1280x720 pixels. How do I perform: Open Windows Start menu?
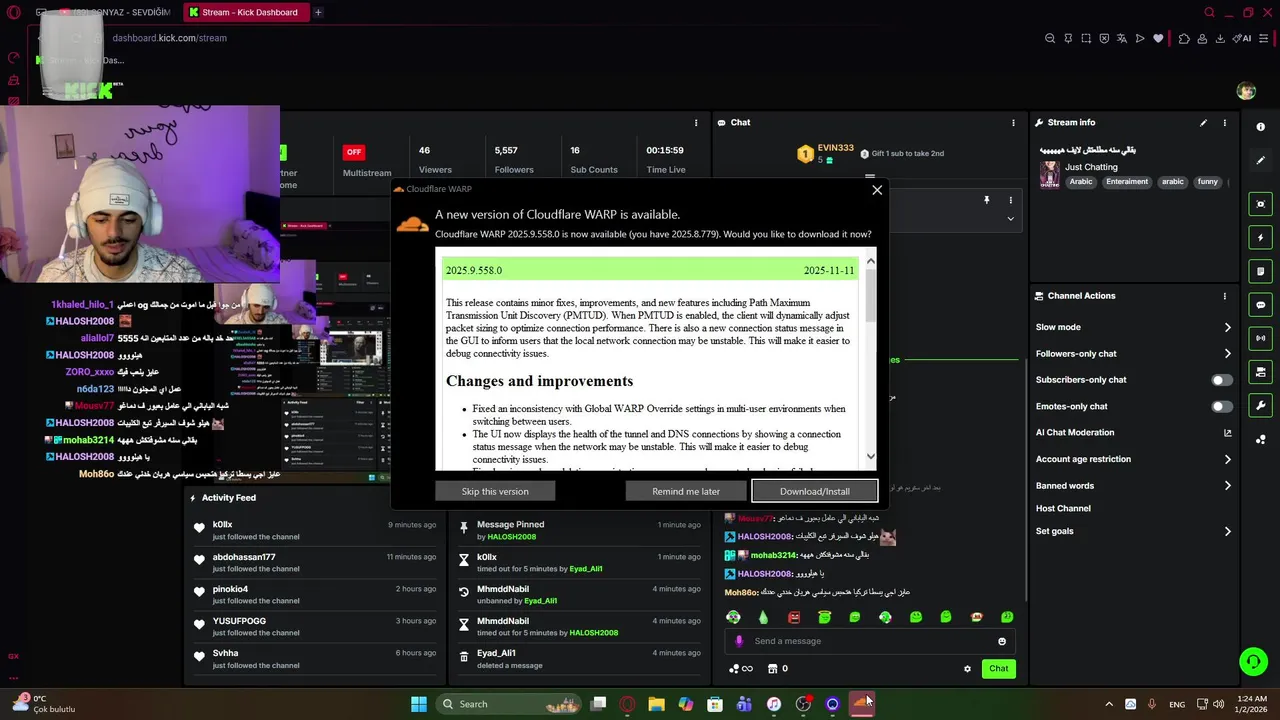(419, 704)
